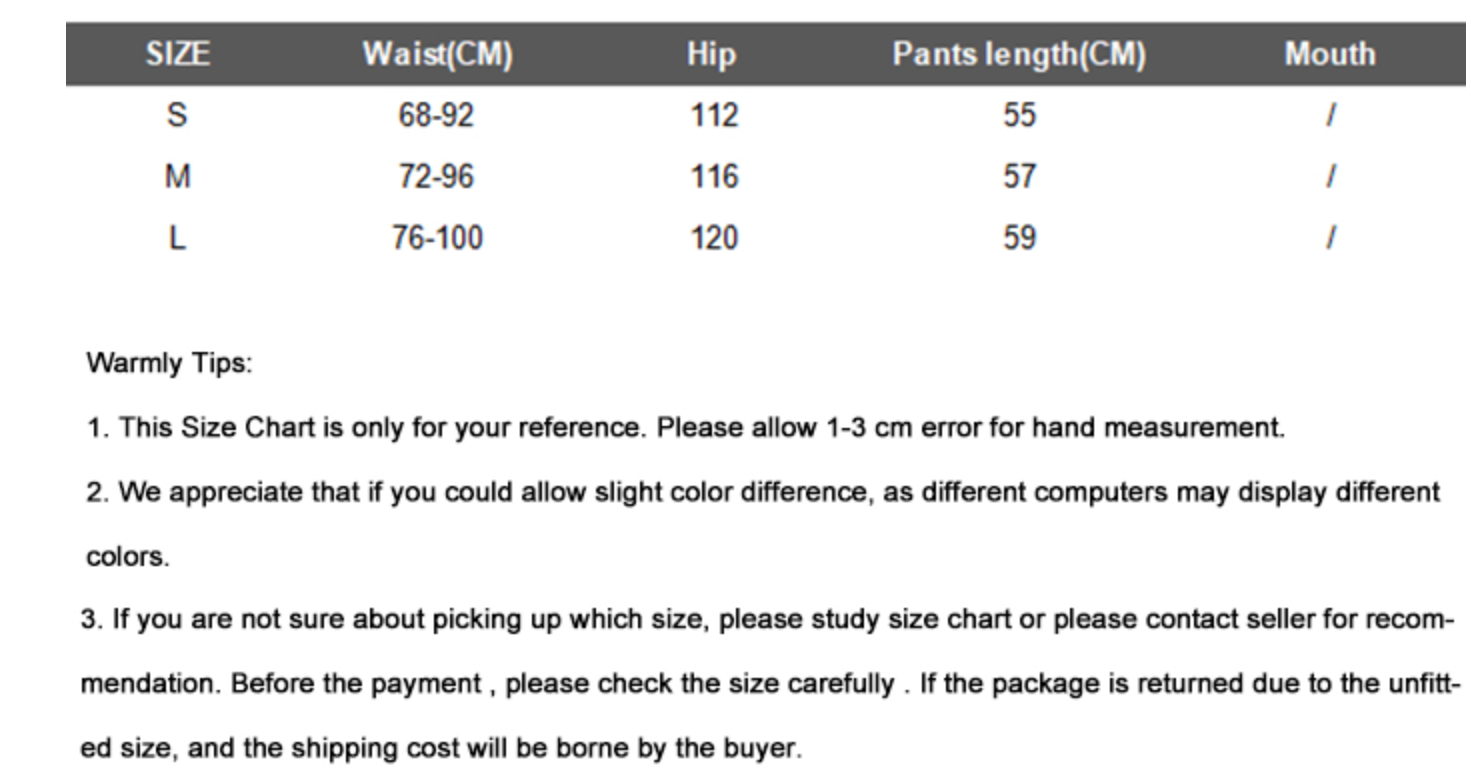1471x784 pixels.
Task: Click the pants length value 59
Action: (1020, 238)
